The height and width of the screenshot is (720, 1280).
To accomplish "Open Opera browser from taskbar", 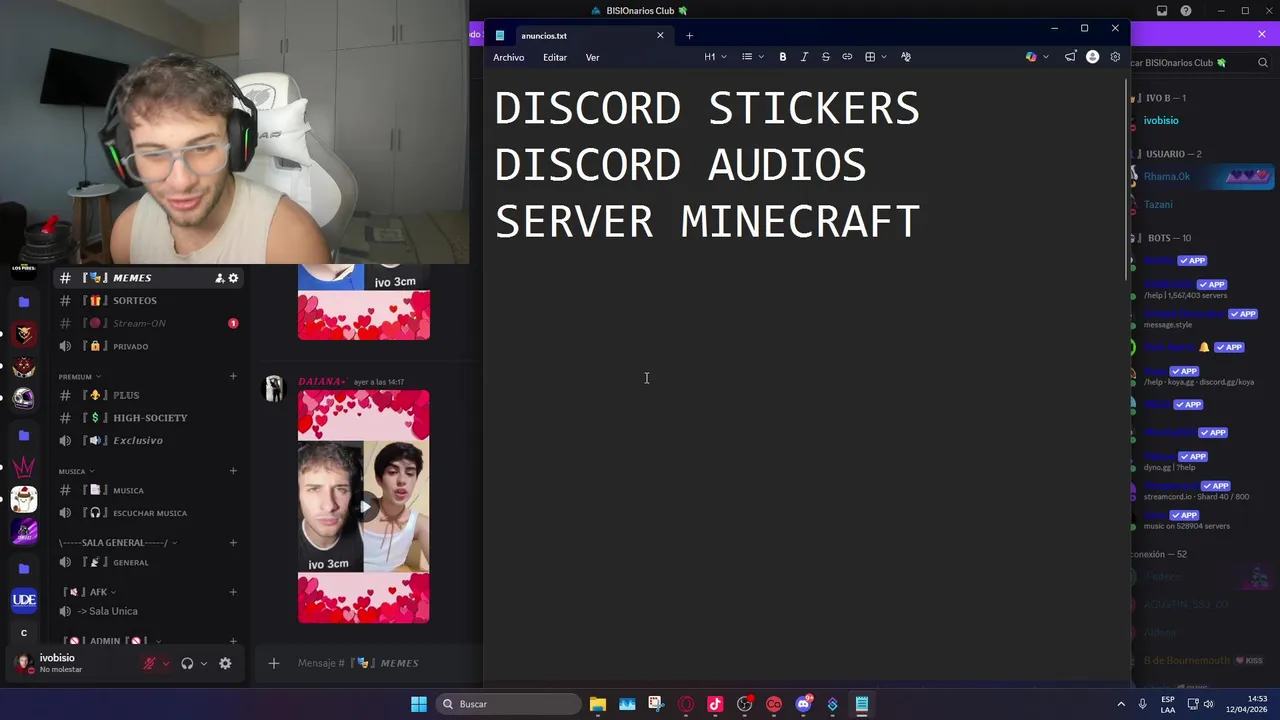I will [686, 704].
